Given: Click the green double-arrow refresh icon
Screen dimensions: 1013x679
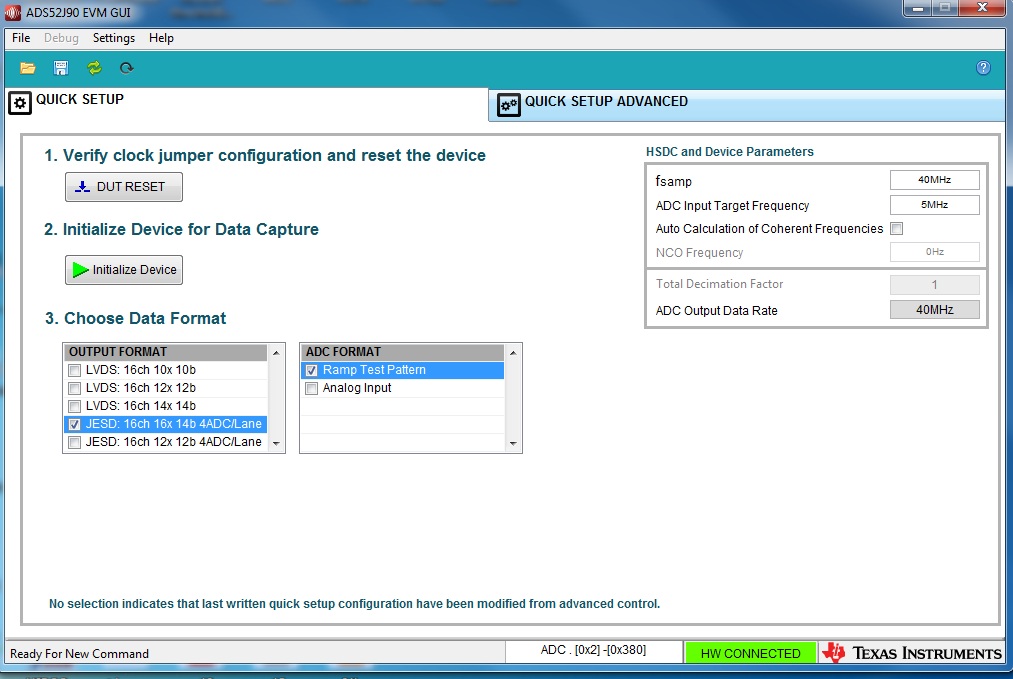Looking at the screenshot, I should click(94, 68).
